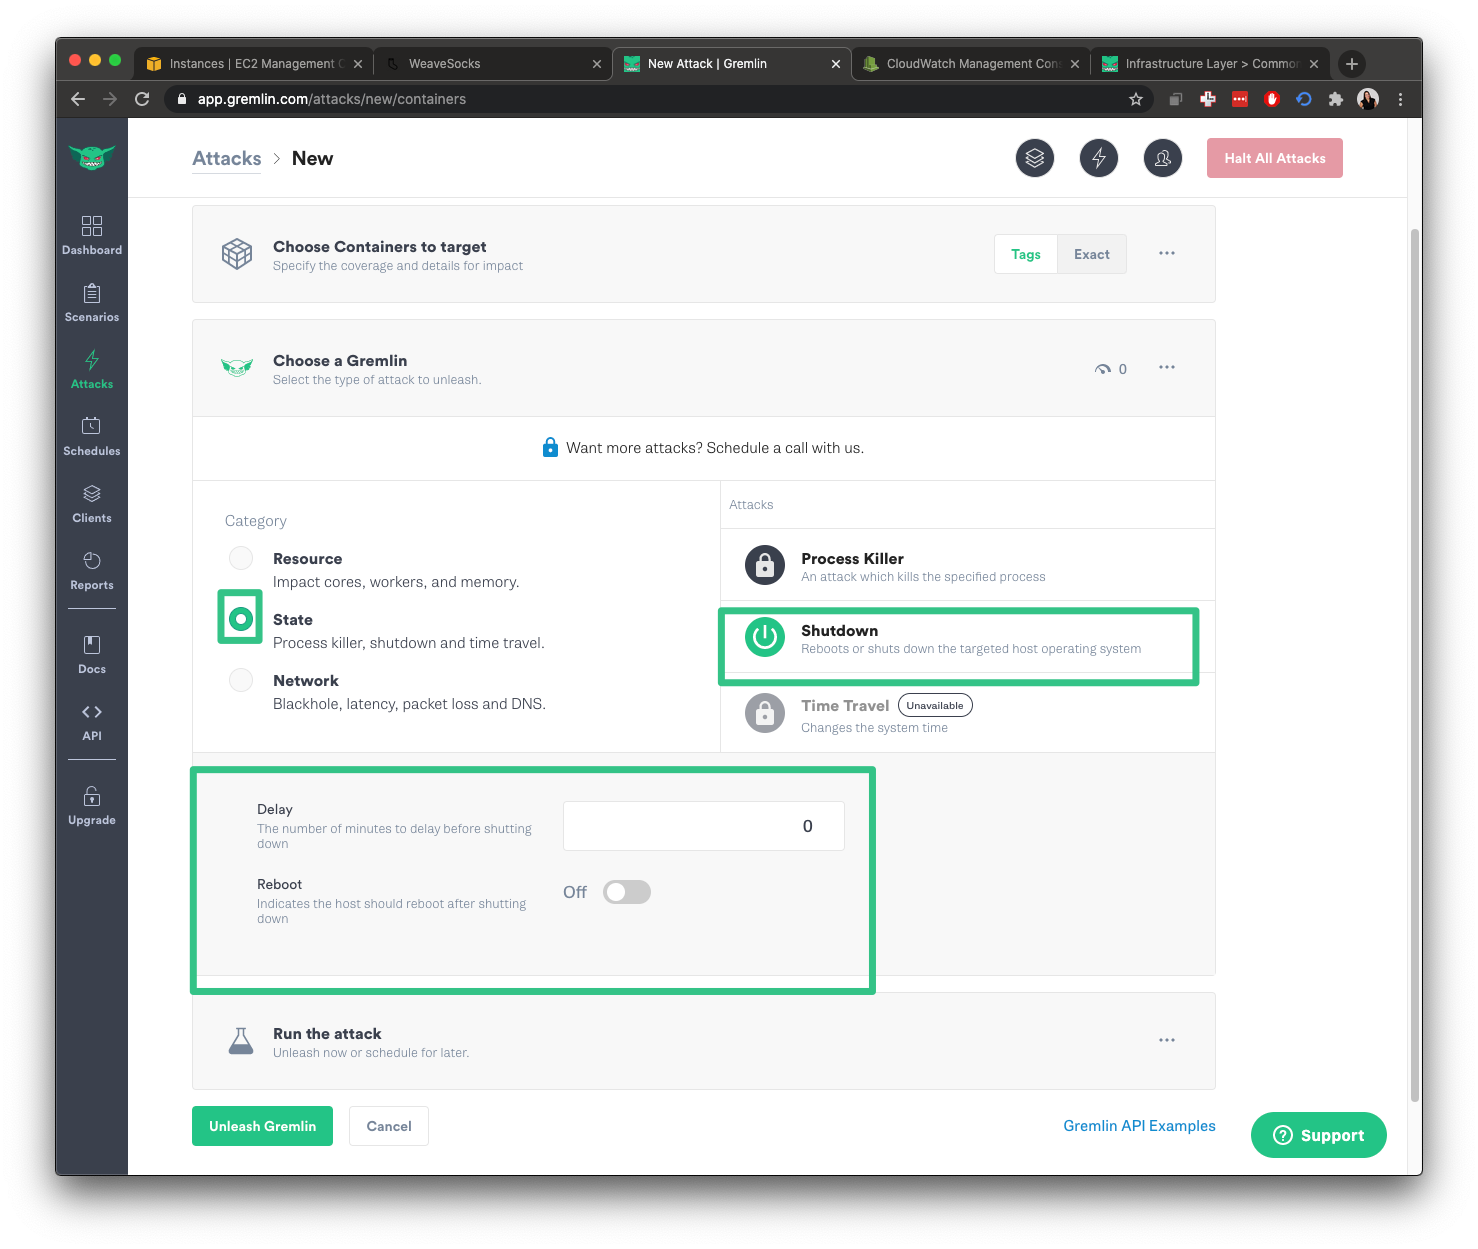The height and width of the screenshot is (1249, 1478).
Task: Click the Delay minutes input field
Action: click(x=704, y=826)
